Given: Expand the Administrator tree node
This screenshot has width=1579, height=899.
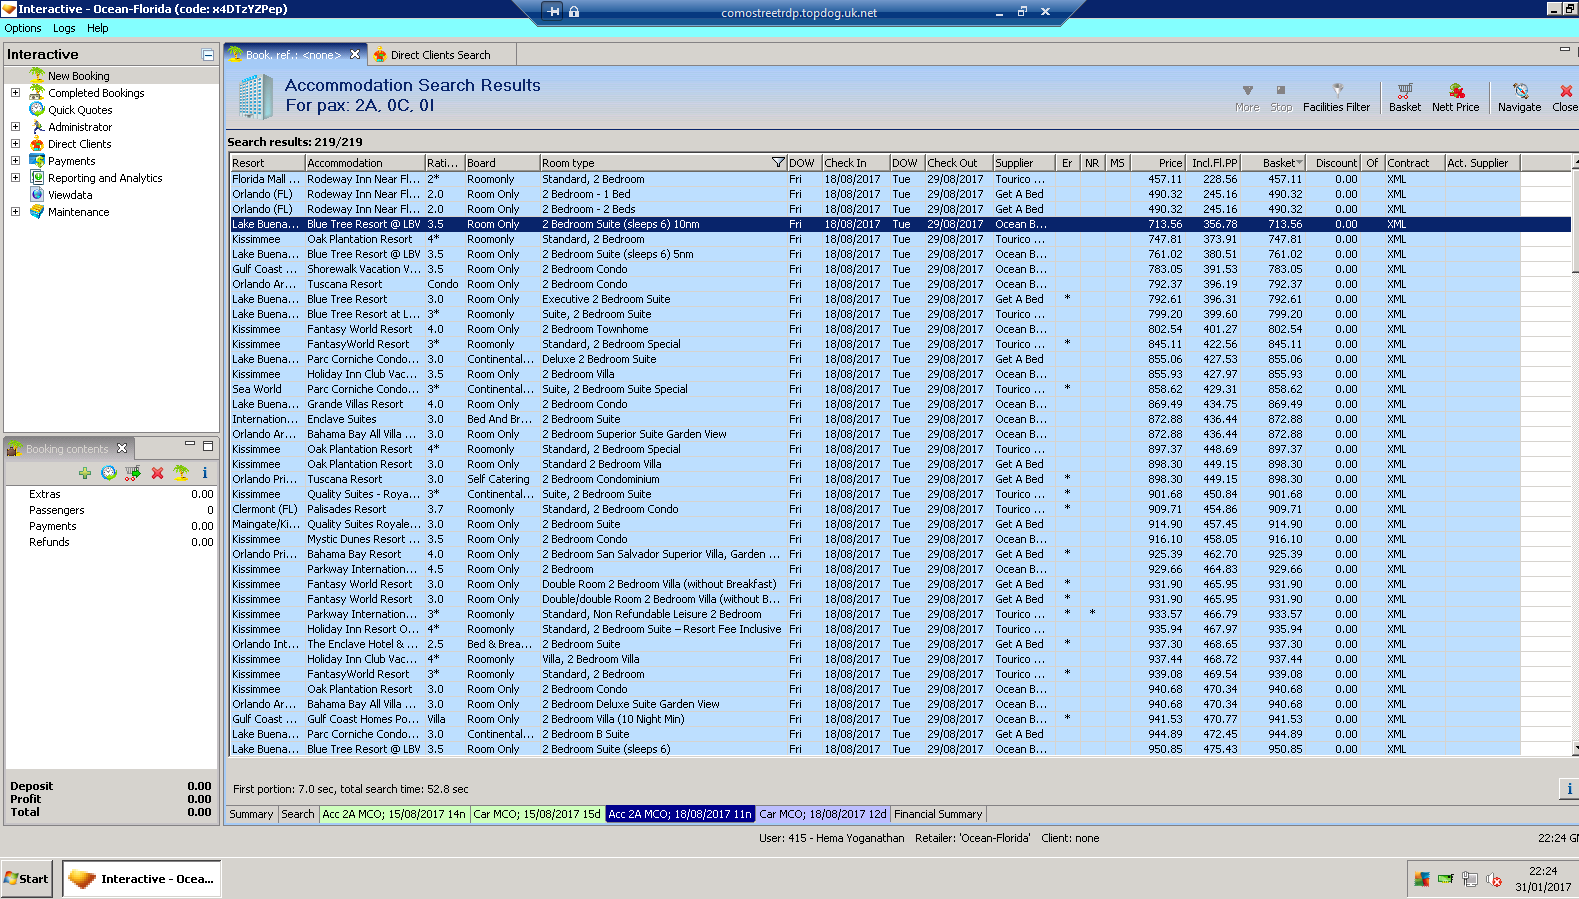Looking at the screenshot, I should pyautogui.click(x=15, y=127).
